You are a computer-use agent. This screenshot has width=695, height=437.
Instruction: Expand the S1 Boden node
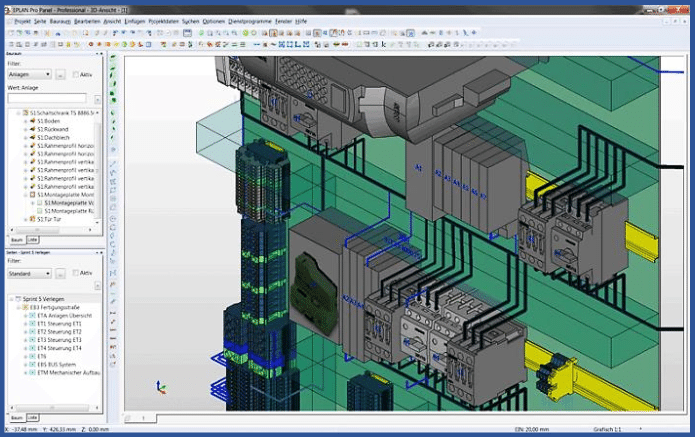(25, 121)
